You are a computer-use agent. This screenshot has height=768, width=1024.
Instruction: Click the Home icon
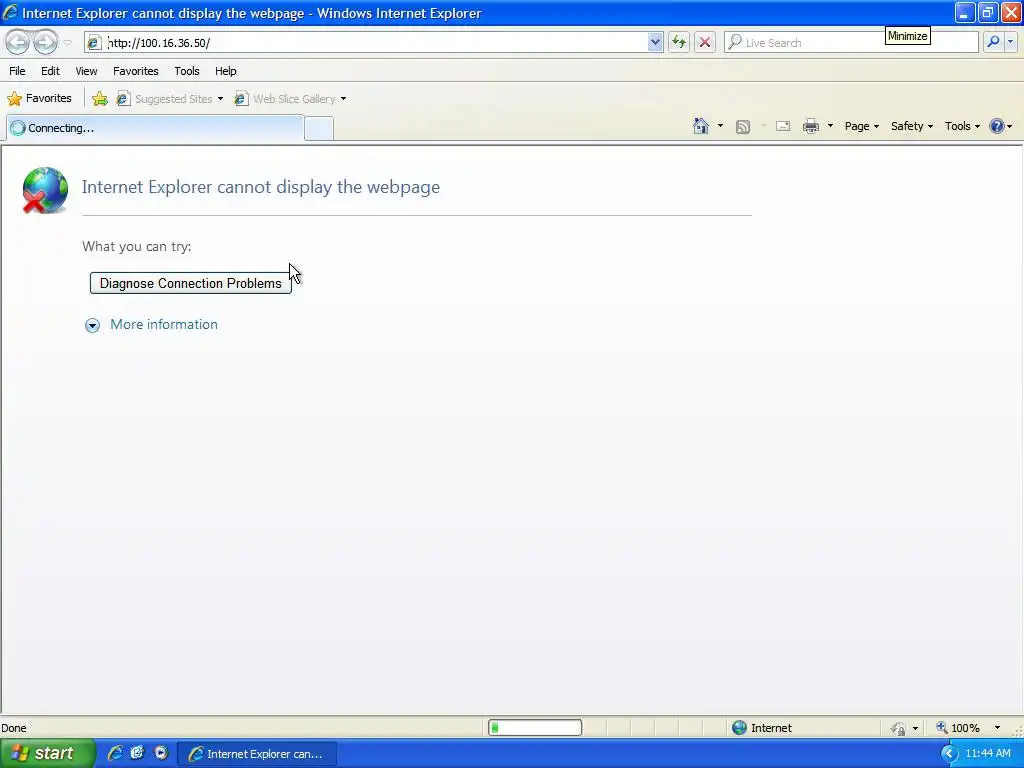701,126
